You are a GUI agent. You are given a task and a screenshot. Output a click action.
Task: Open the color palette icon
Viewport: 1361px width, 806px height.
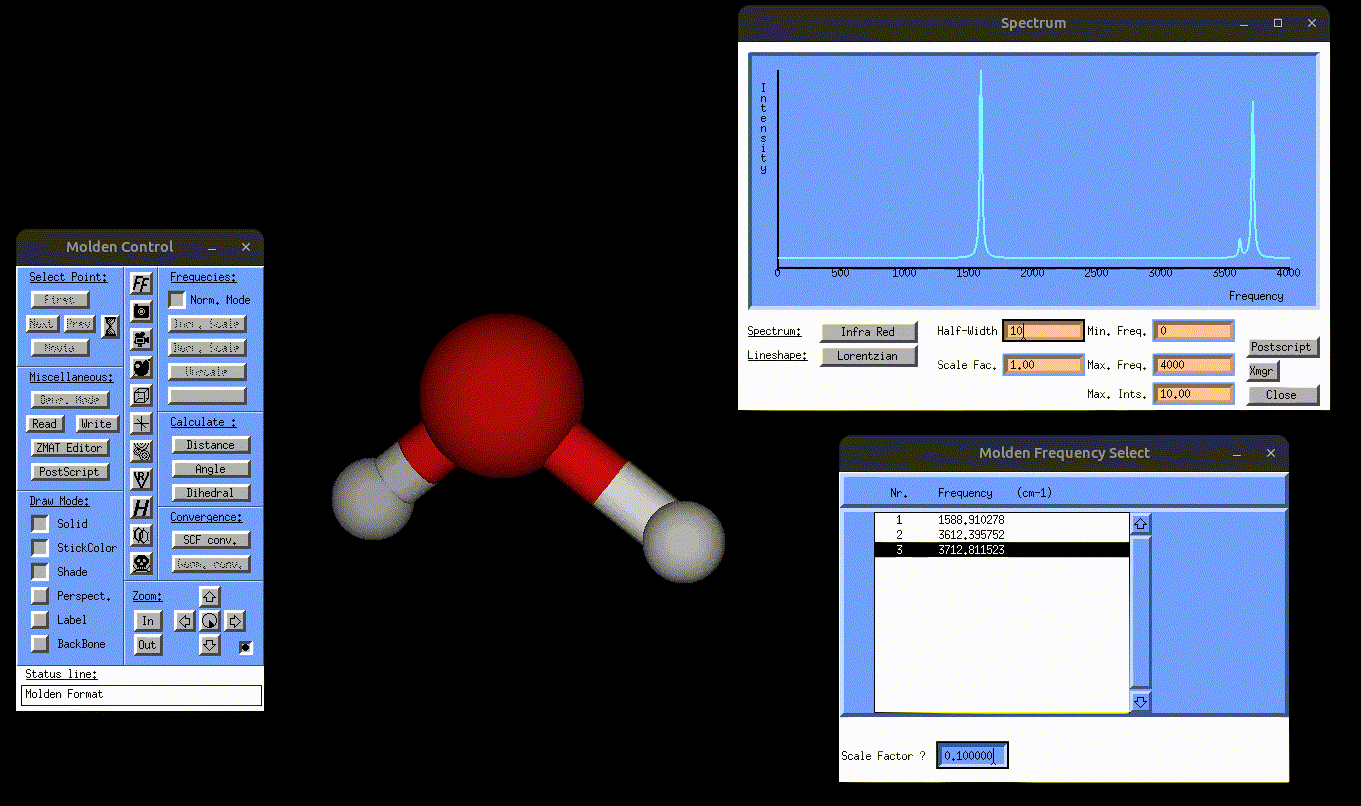141,367
